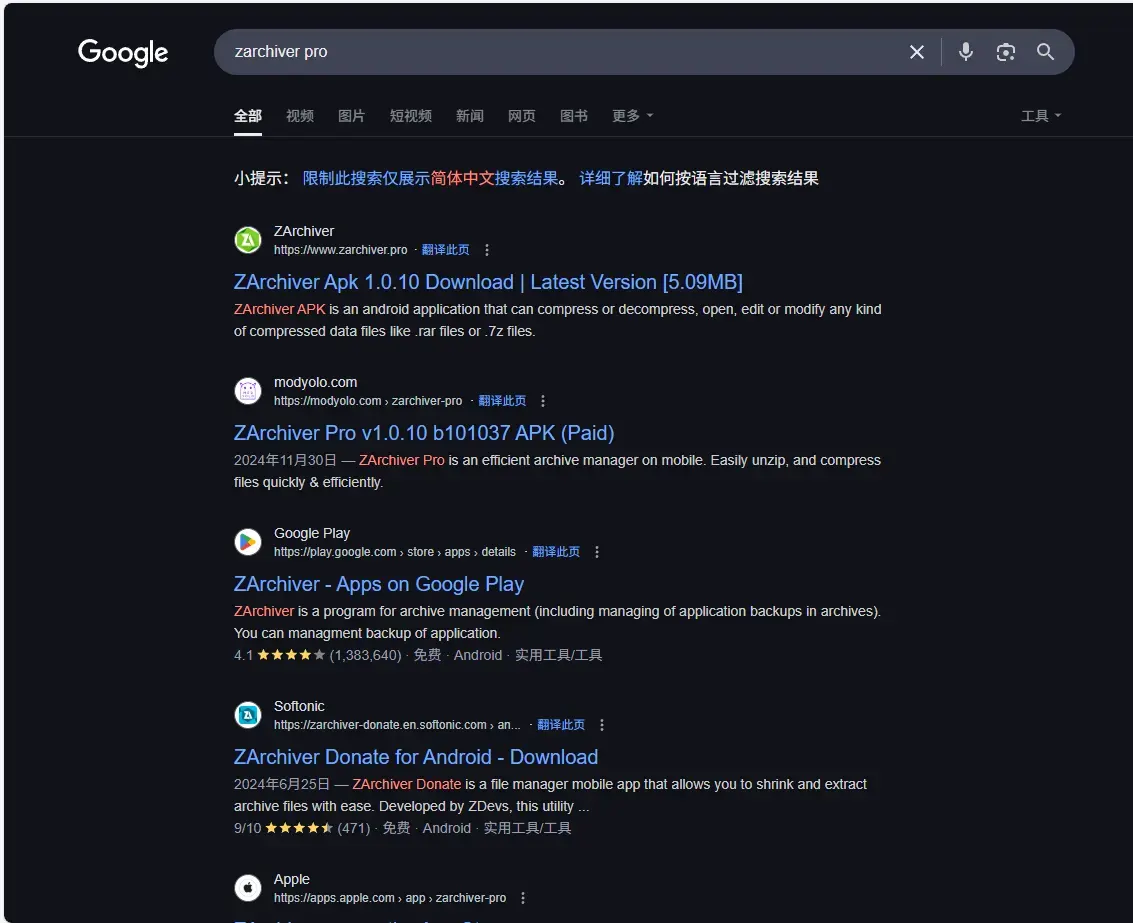Click the zarchiver-donate.en.softonic.com URL
The image size is (1133, 923).
pyautogui.click(x=397, y=725)
